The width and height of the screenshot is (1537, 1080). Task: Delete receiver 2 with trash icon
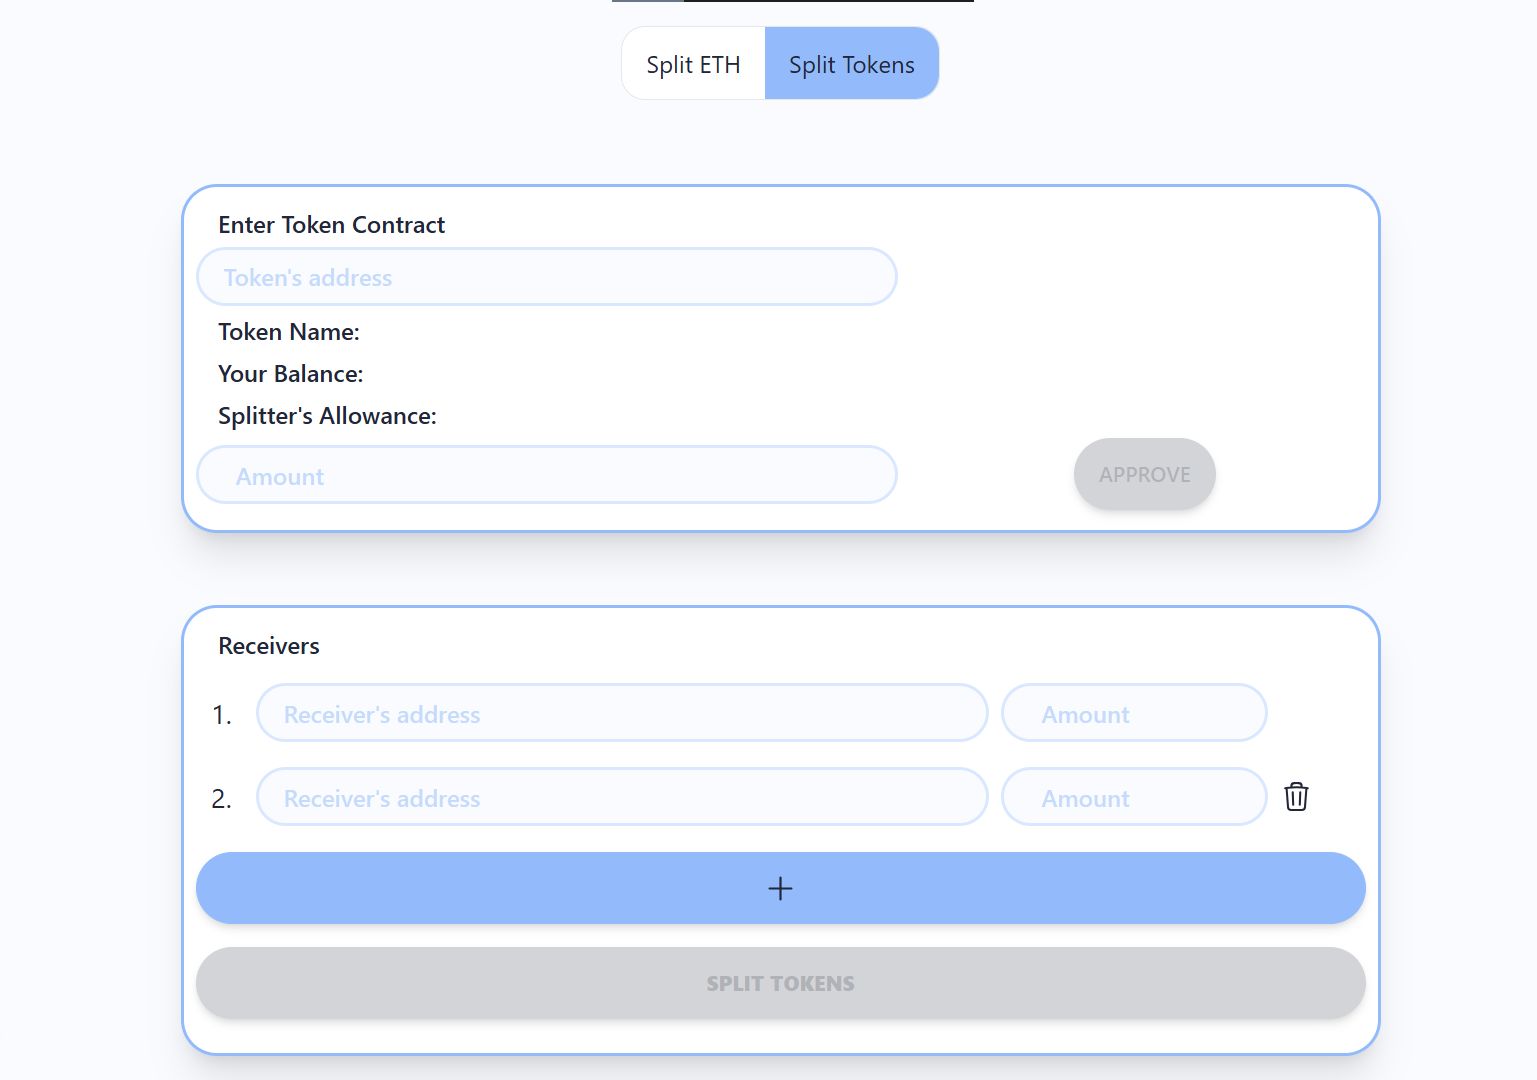pos(1296,797)
